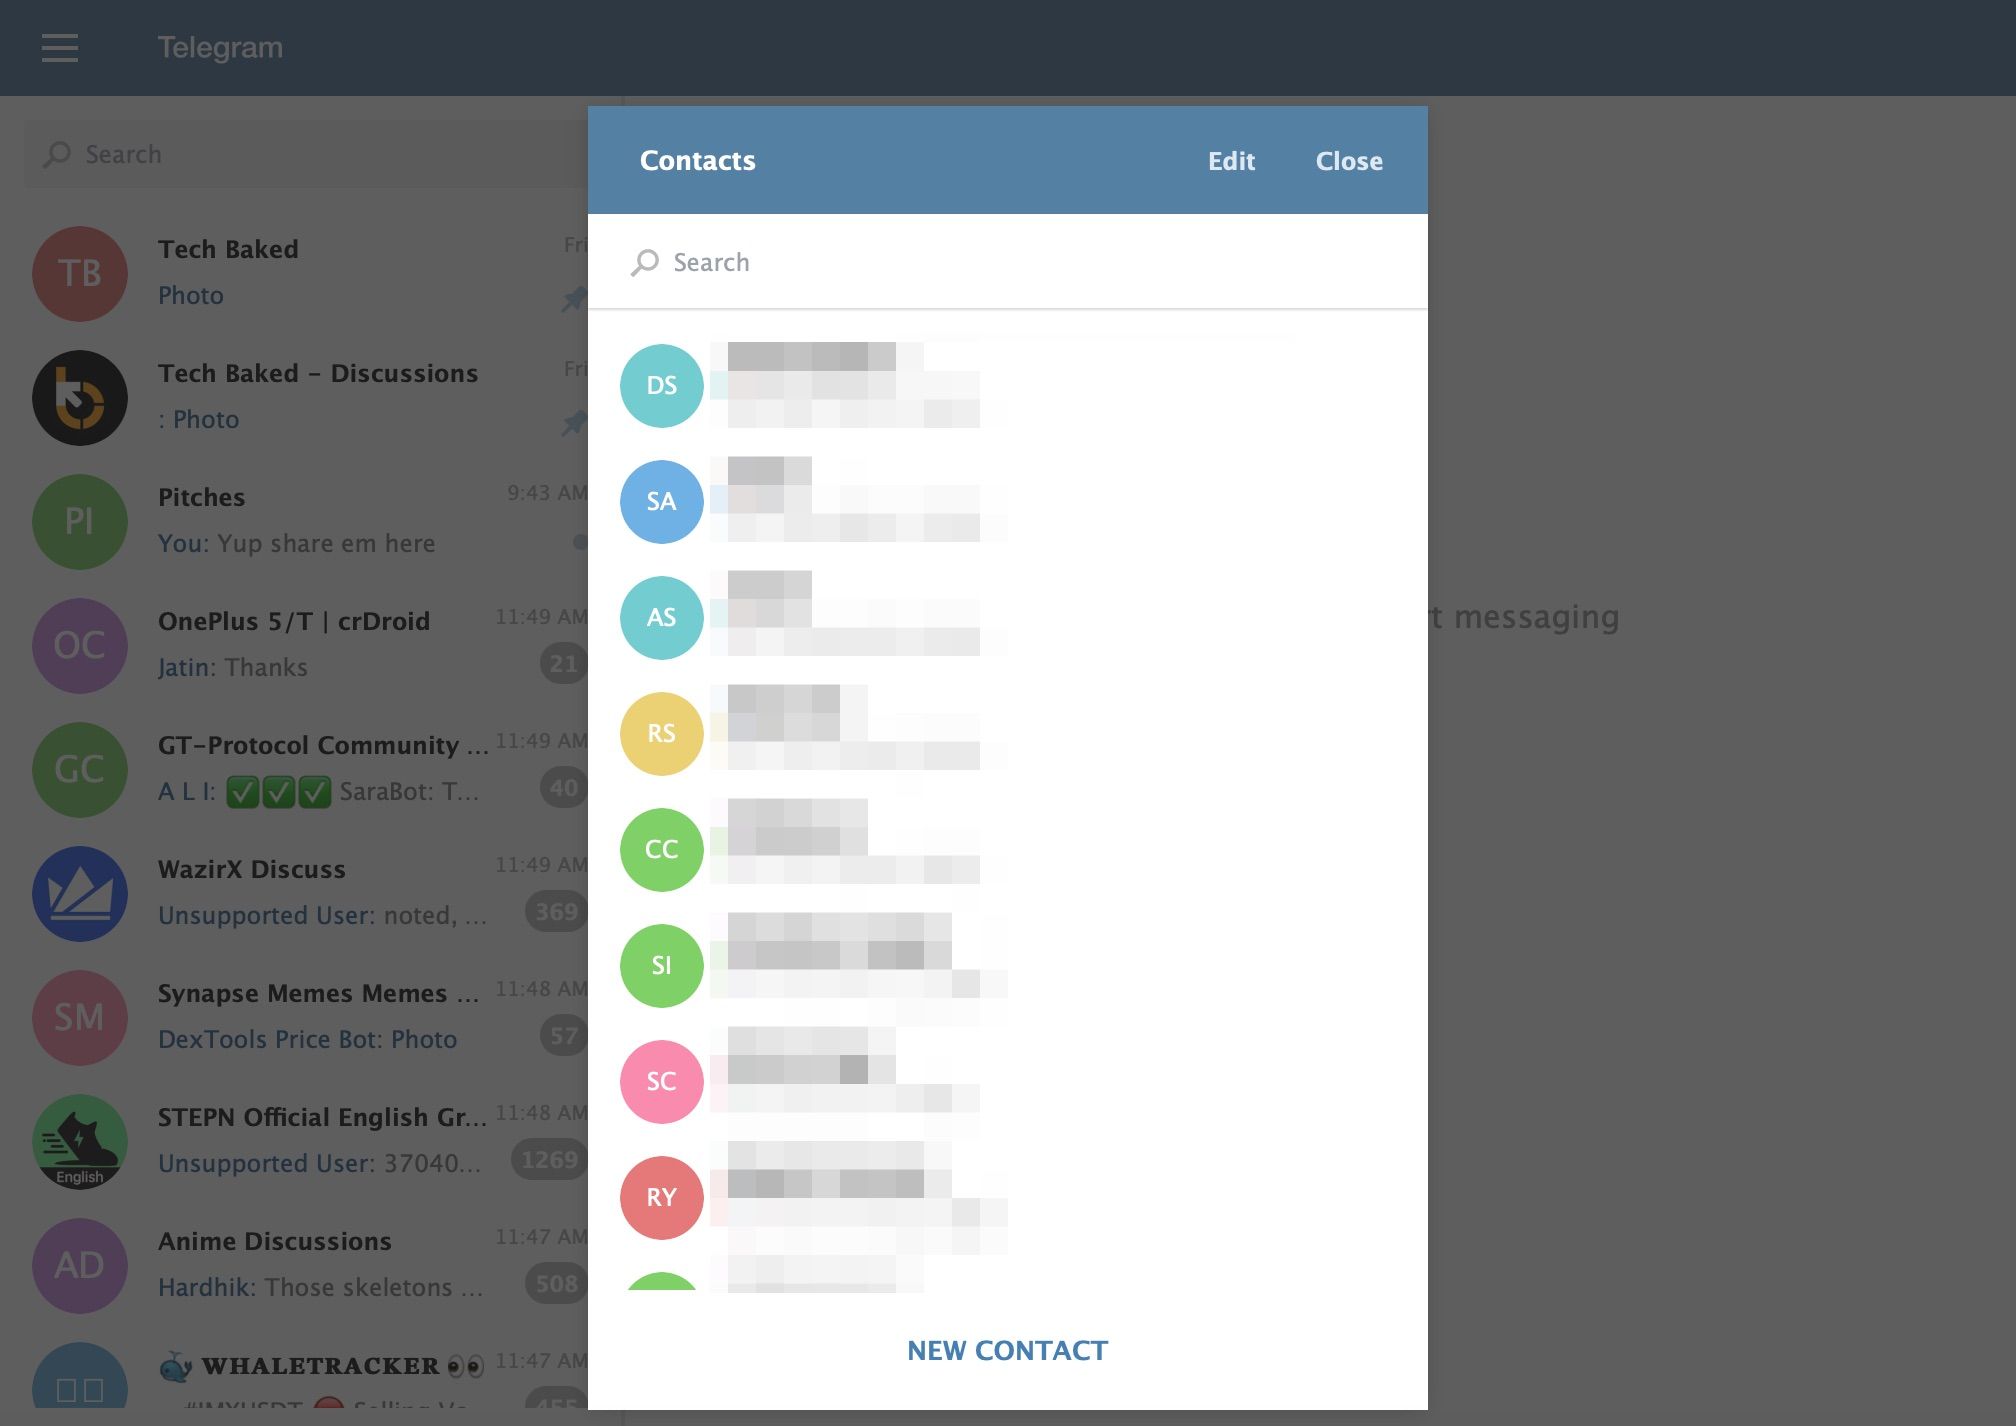Click the 'DexTools Price Bot: Photo' preview

click(307, 1039)
